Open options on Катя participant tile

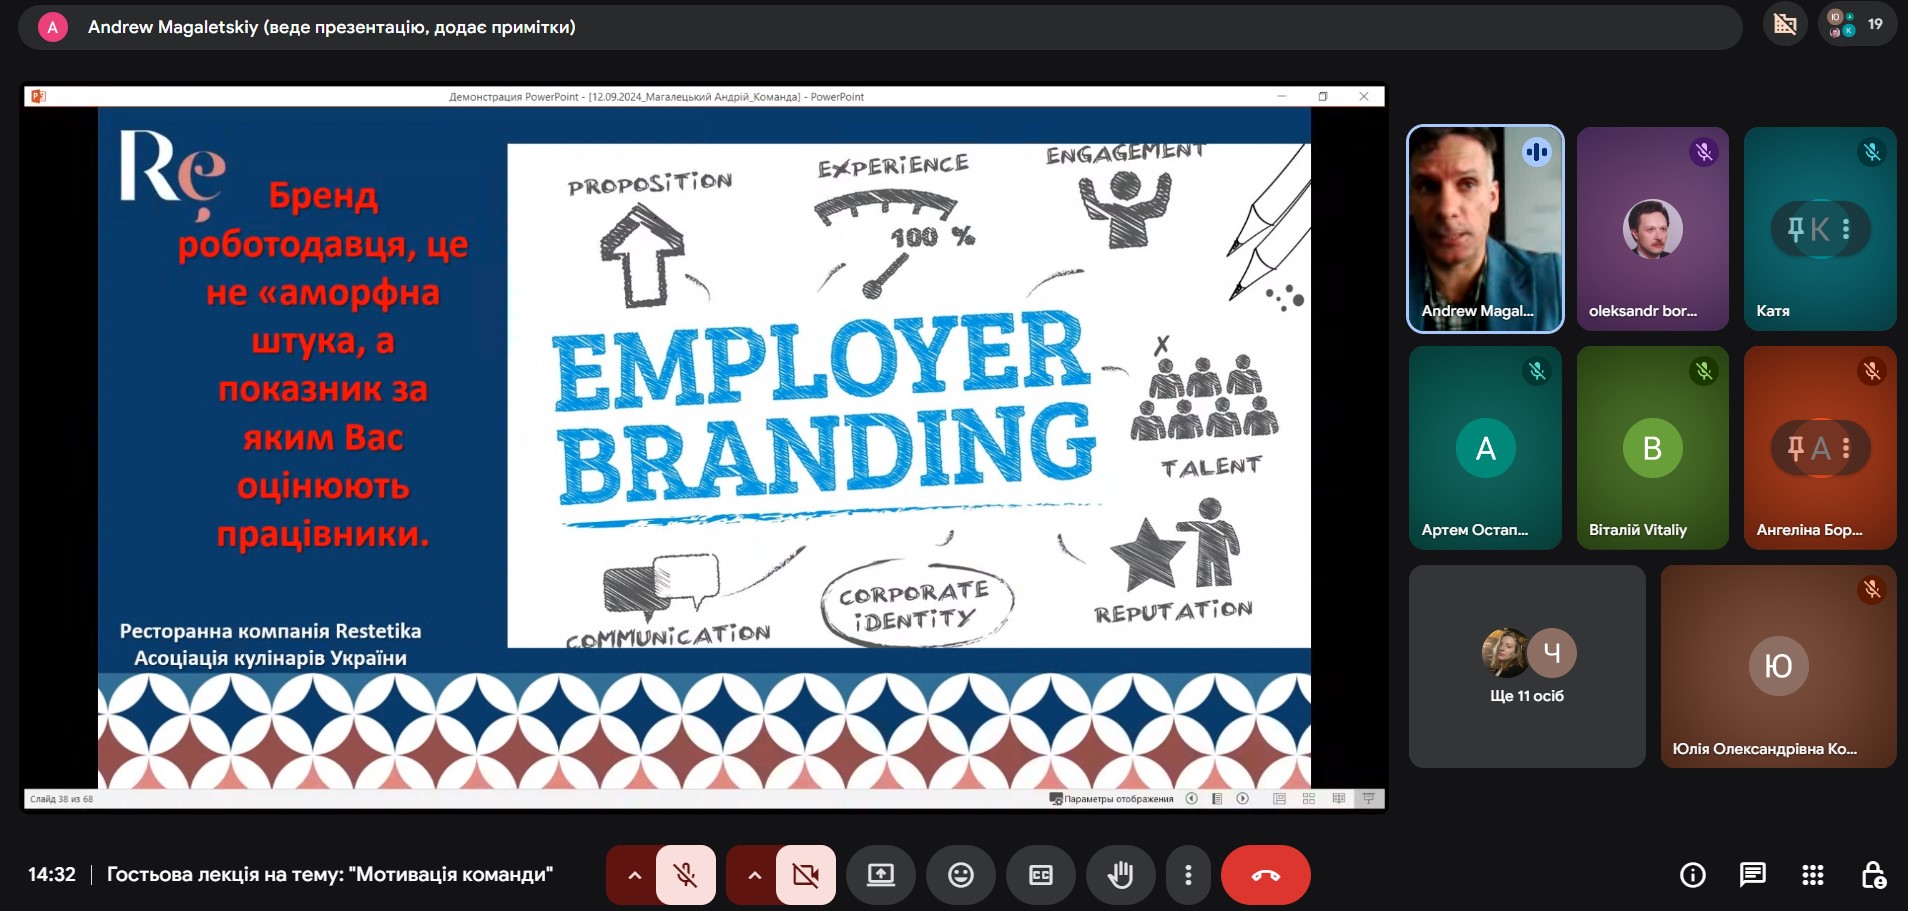[1846, 229]
